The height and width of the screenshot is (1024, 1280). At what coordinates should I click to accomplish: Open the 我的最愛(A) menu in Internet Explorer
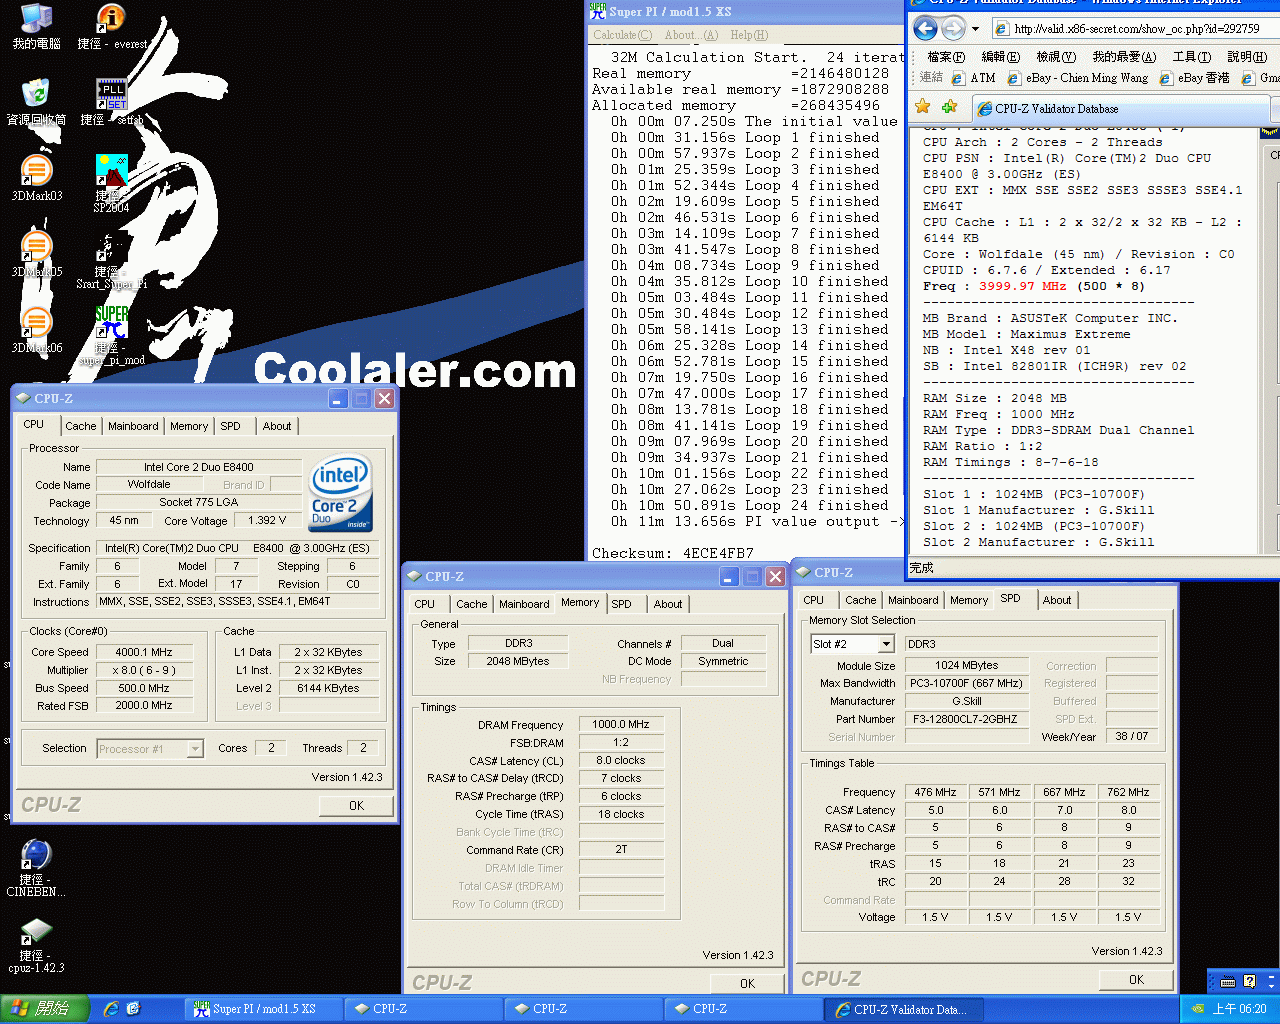pos(1124,57)
